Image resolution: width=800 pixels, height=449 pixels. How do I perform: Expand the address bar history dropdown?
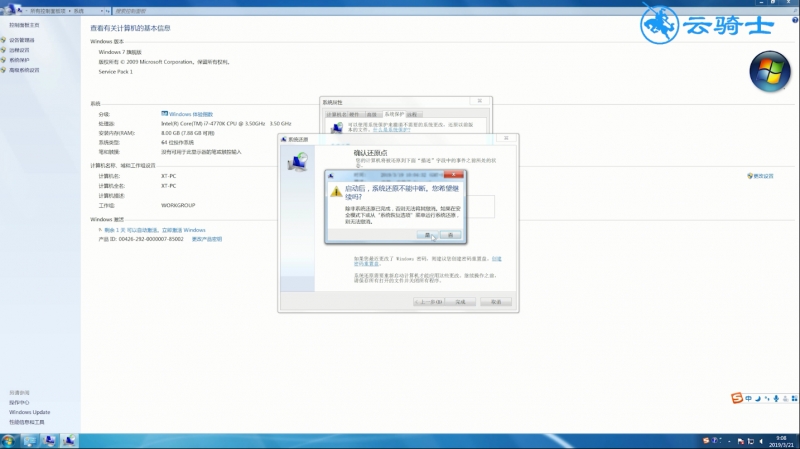[x=102, y=11]
